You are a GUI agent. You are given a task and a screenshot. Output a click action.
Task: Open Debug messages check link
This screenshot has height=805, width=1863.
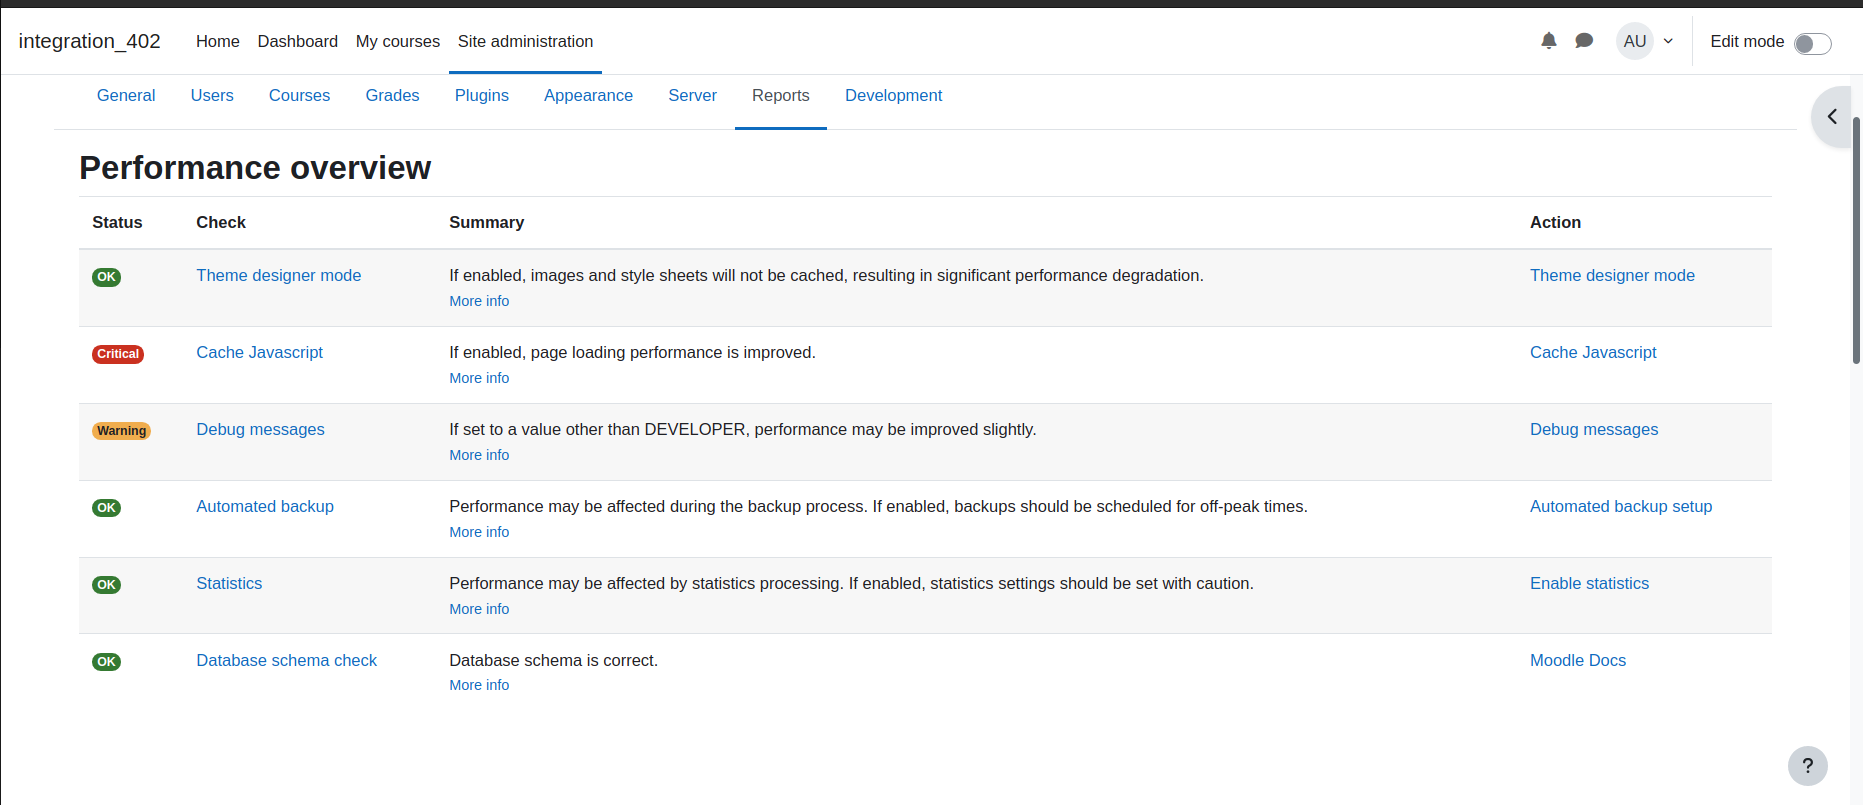point(260,429)
